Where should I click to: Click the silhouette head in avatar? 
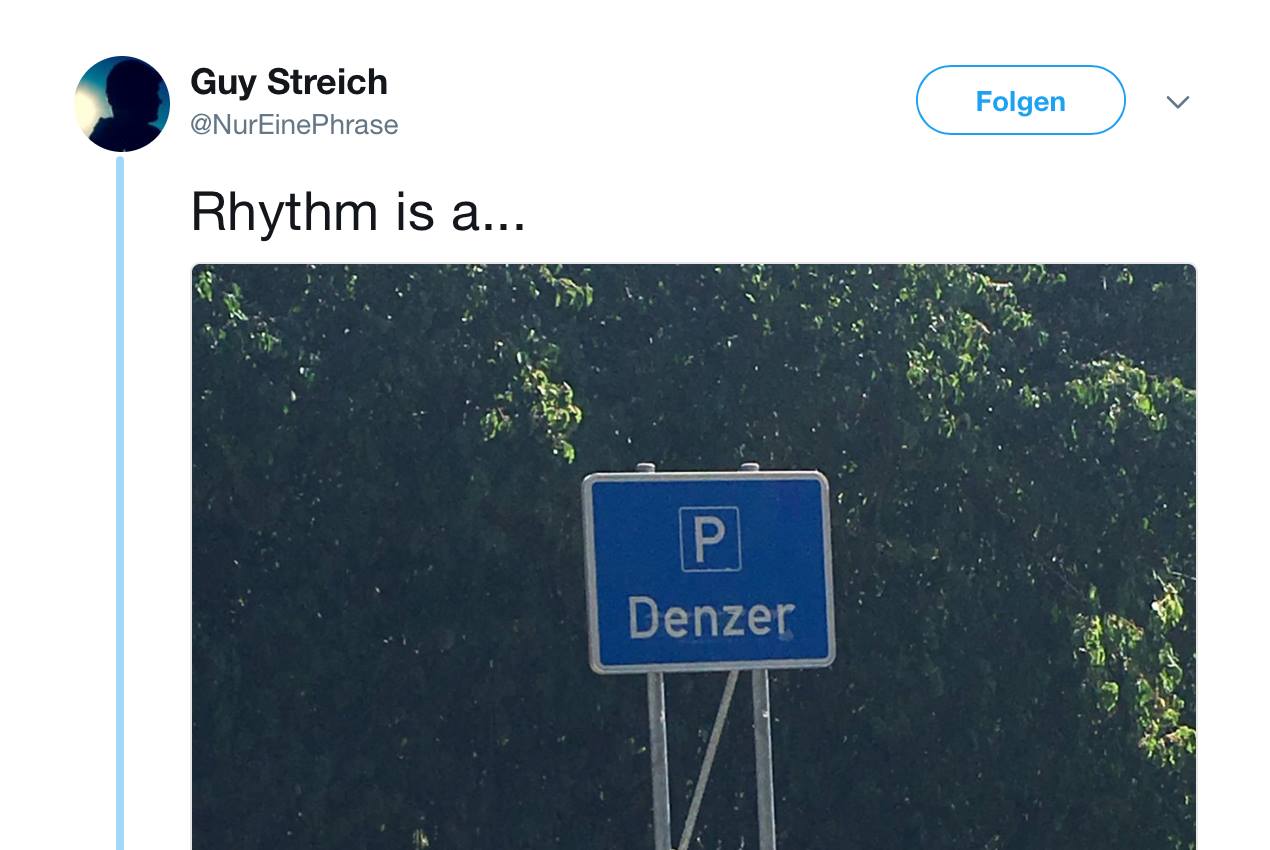135,95
